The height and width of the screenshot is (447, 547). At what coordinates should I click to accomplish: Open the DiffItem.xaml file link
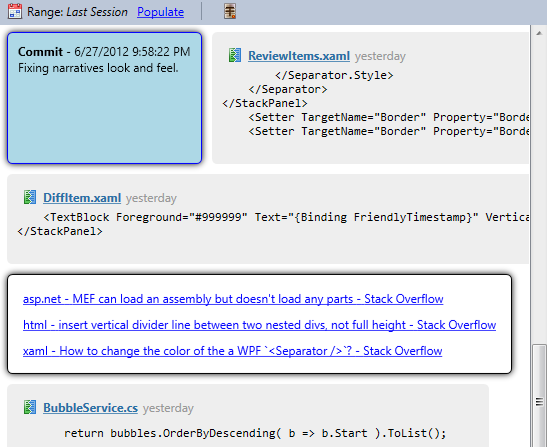coord(82,198)
